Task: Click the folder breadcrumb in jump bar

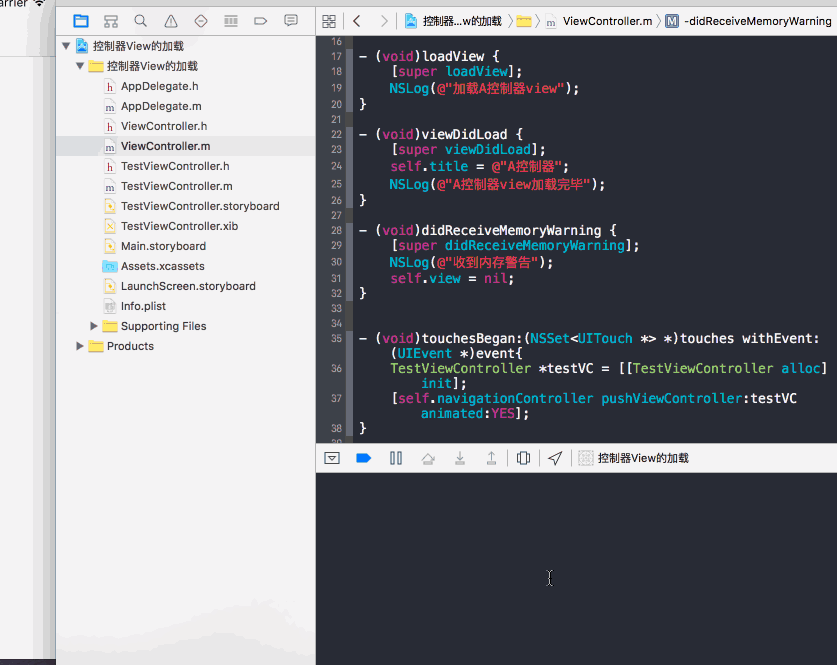Action: point(524,21)
